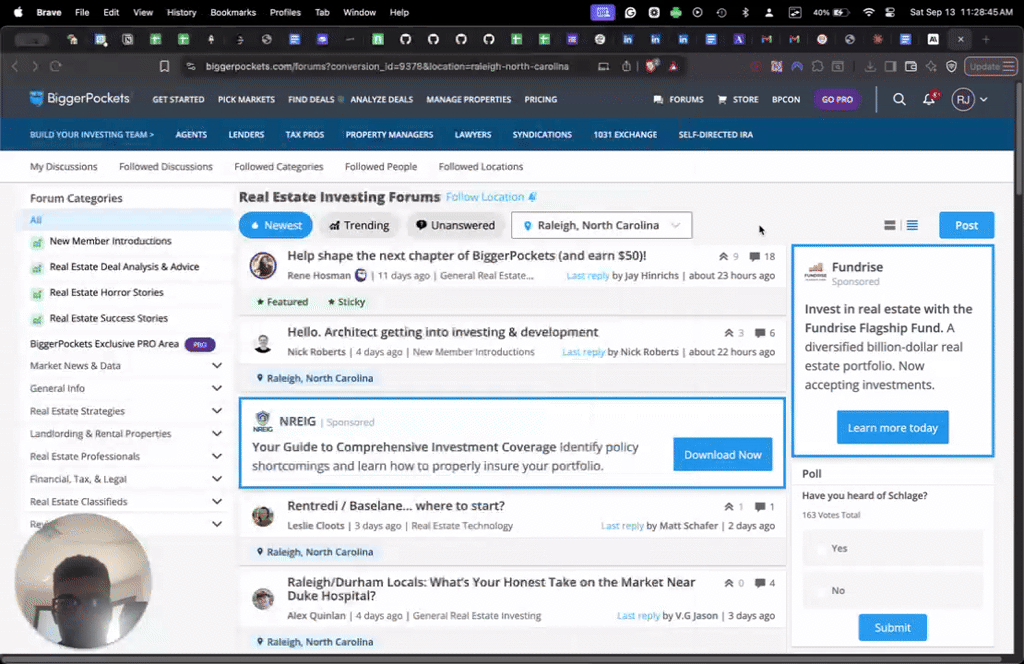Click the NREIG sponsor logo

coord(263,421)
